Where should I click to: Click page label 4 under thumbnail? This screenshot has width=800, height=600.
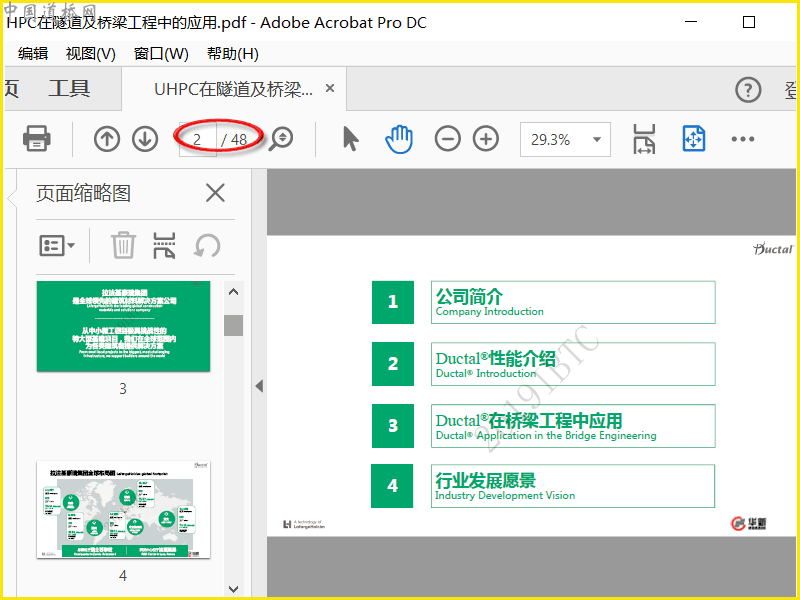(x=123, y=576)
